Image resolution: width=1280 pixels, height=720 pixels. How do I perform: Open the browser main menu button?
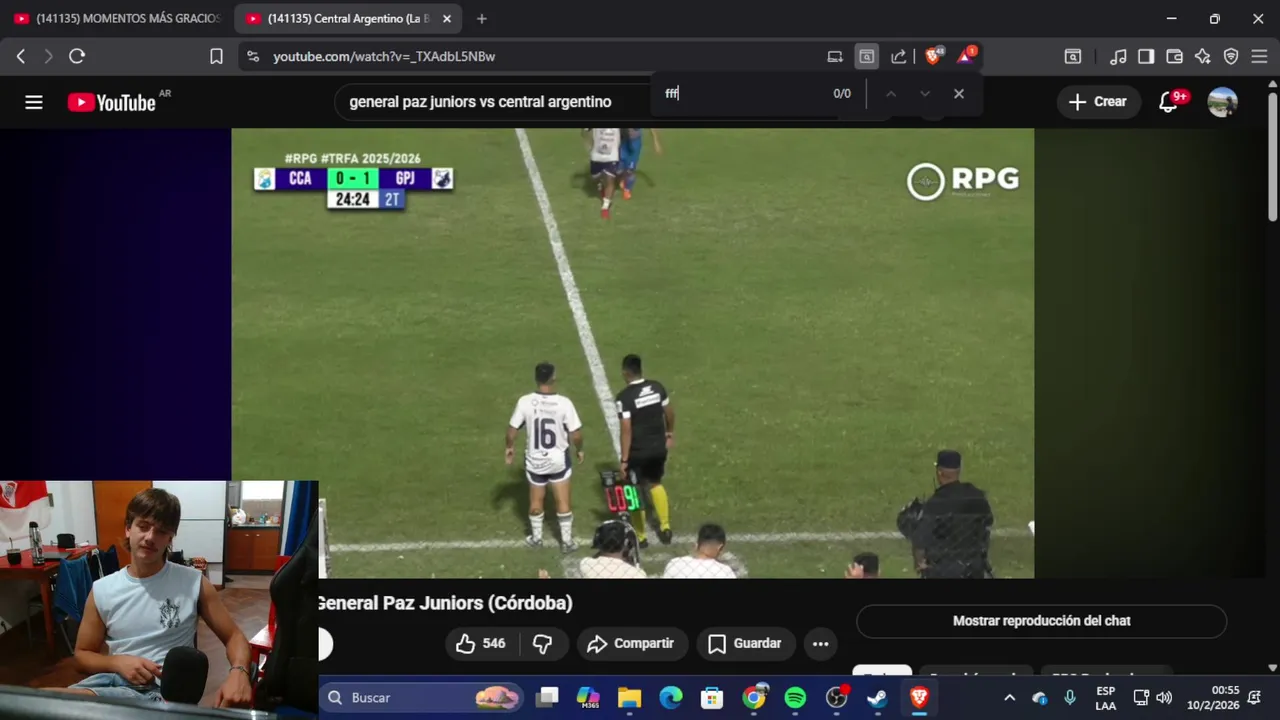click(1259, 57)
